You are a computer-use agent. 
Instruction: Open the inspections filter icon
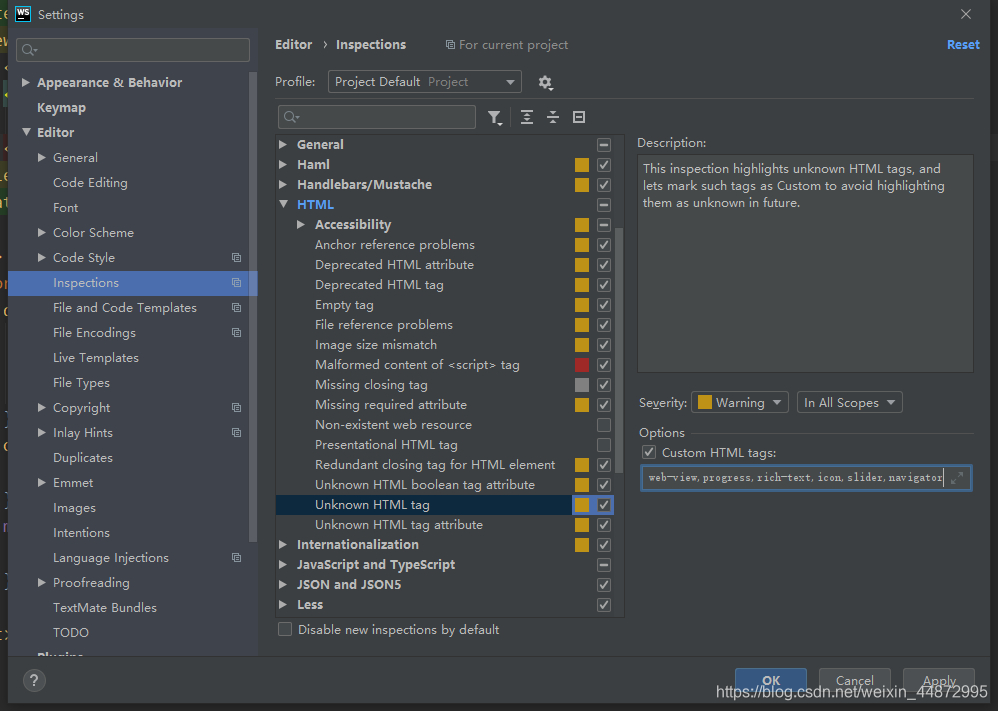(x=495, y=117)
